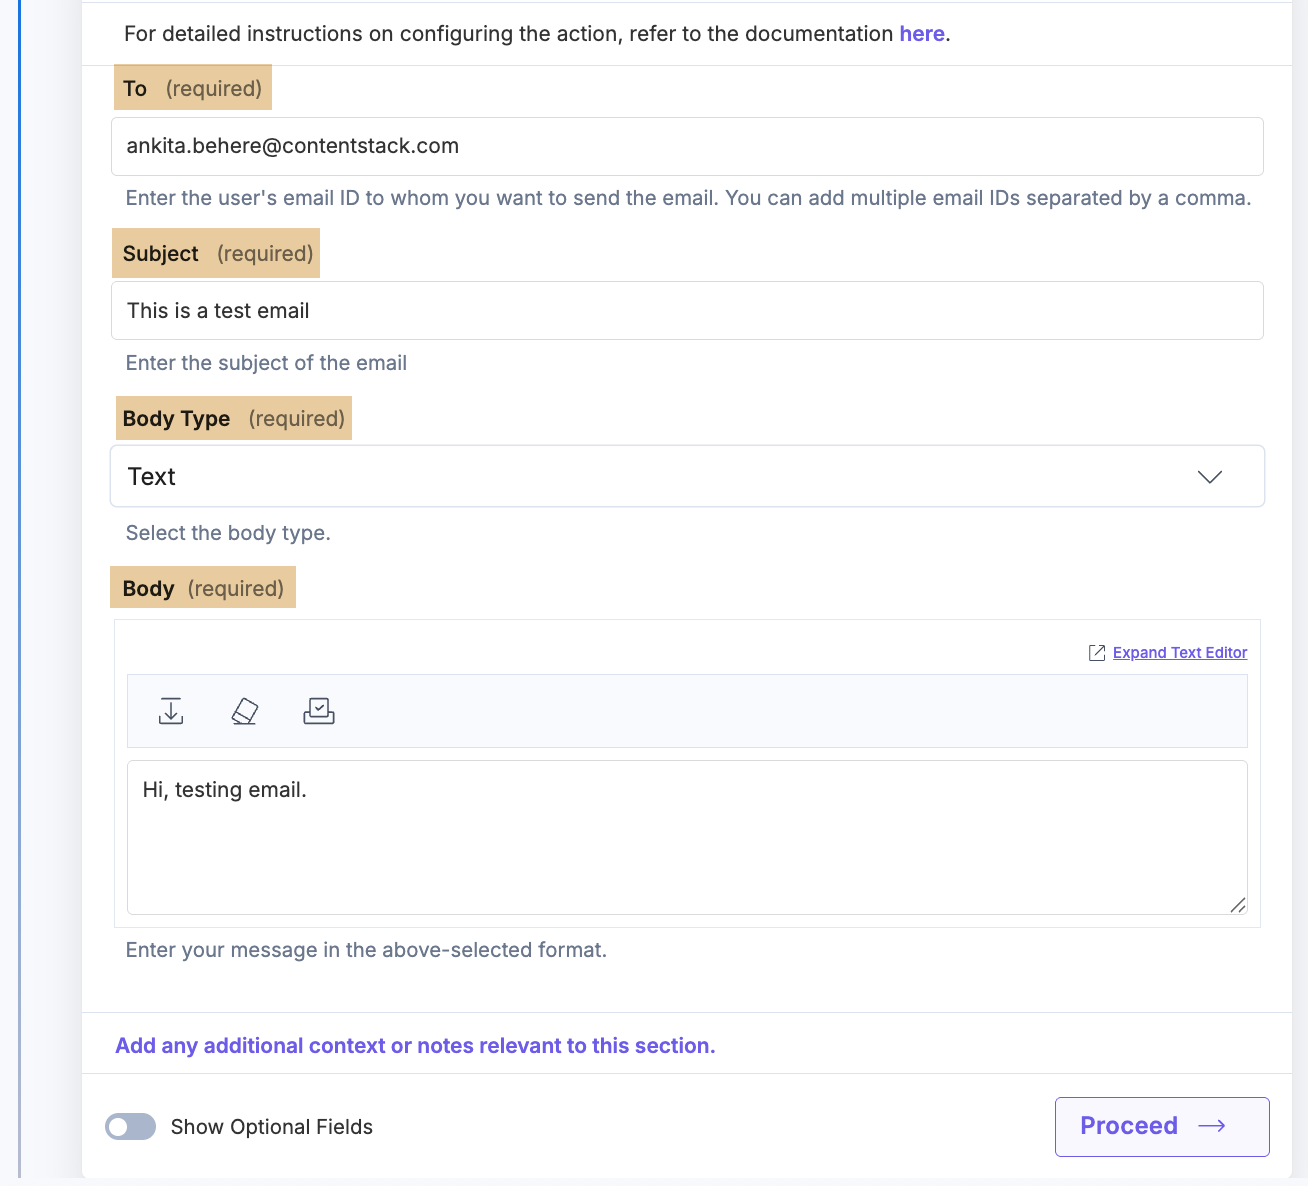Click the 'Body Type (required)' field label
Image resolution: width=1308 pixels, height=1186 pixels.
(x=233, y=418)
